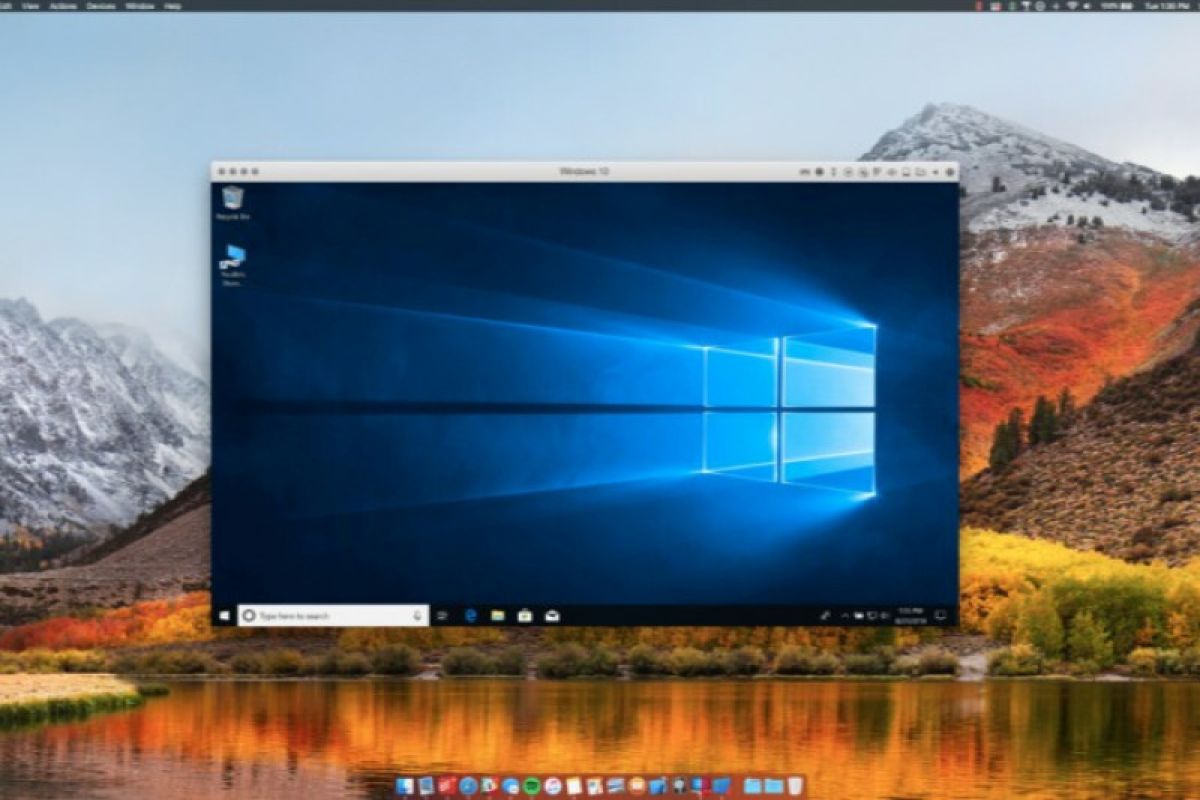
Task: Open Finder from the macOS Dock
Action: point(404,786)
